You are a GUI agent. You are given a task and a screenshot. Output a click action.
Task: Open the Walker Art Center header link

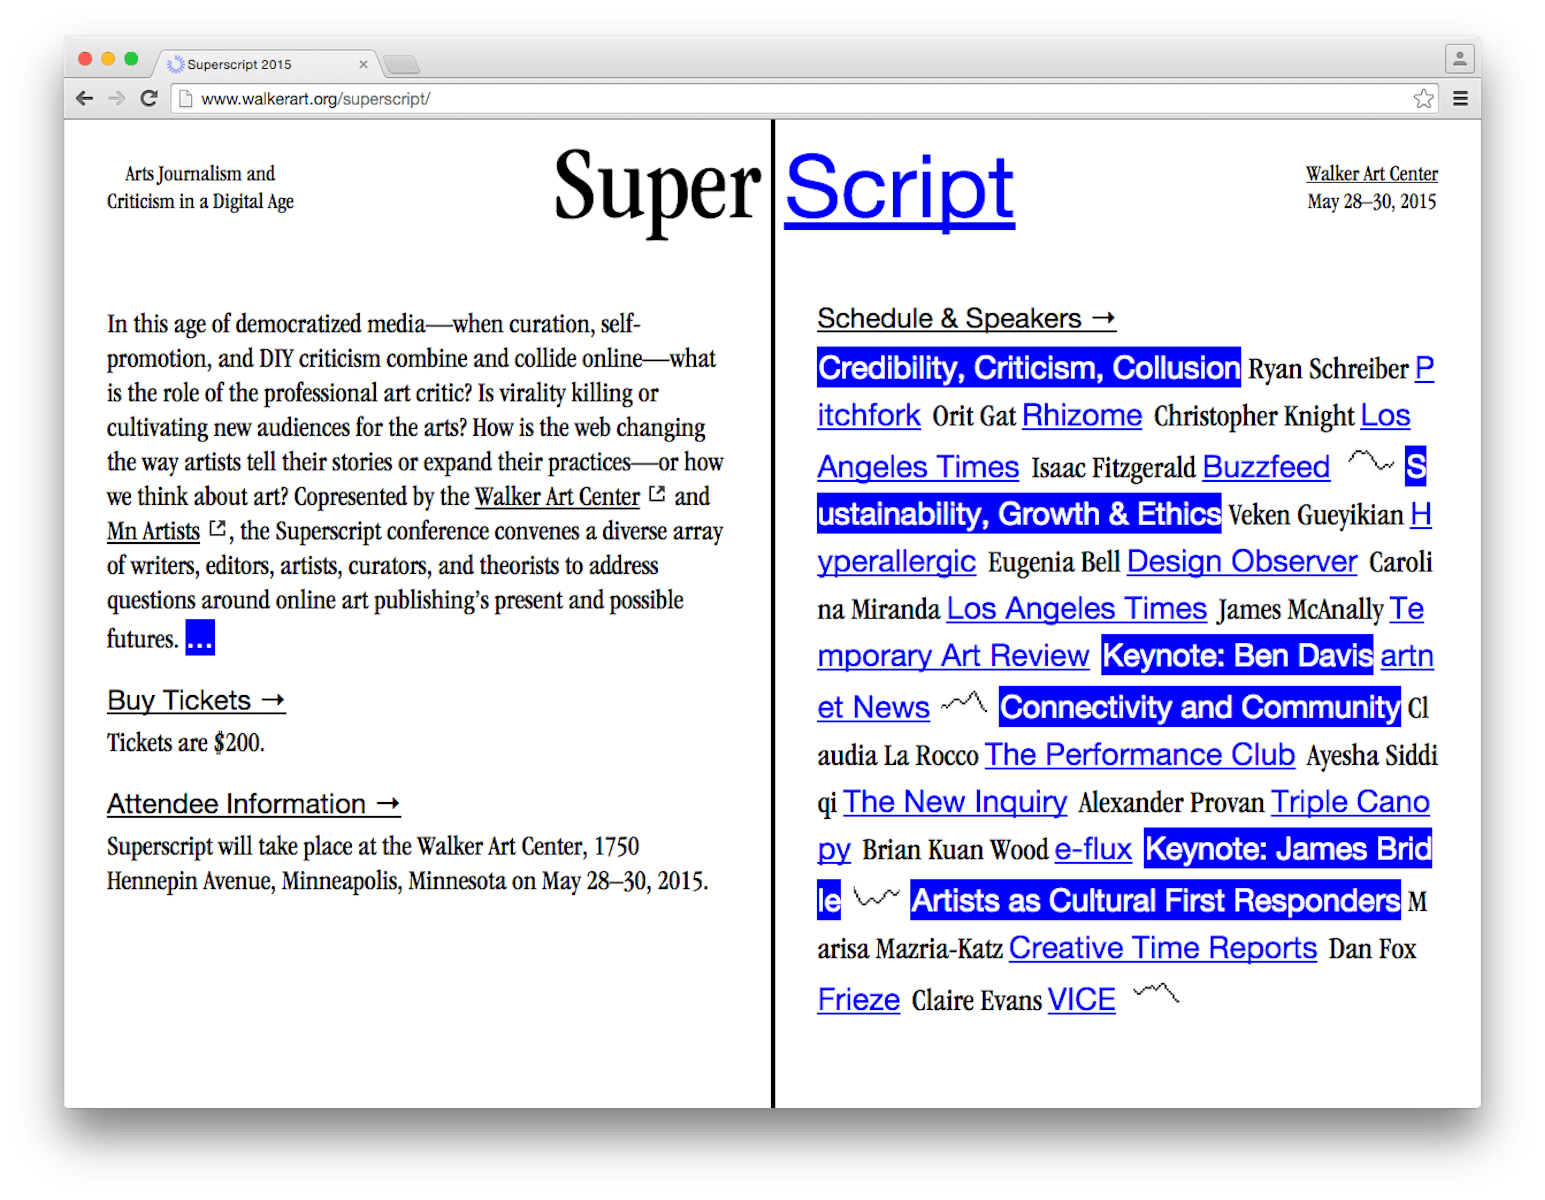click(1371, 174)
